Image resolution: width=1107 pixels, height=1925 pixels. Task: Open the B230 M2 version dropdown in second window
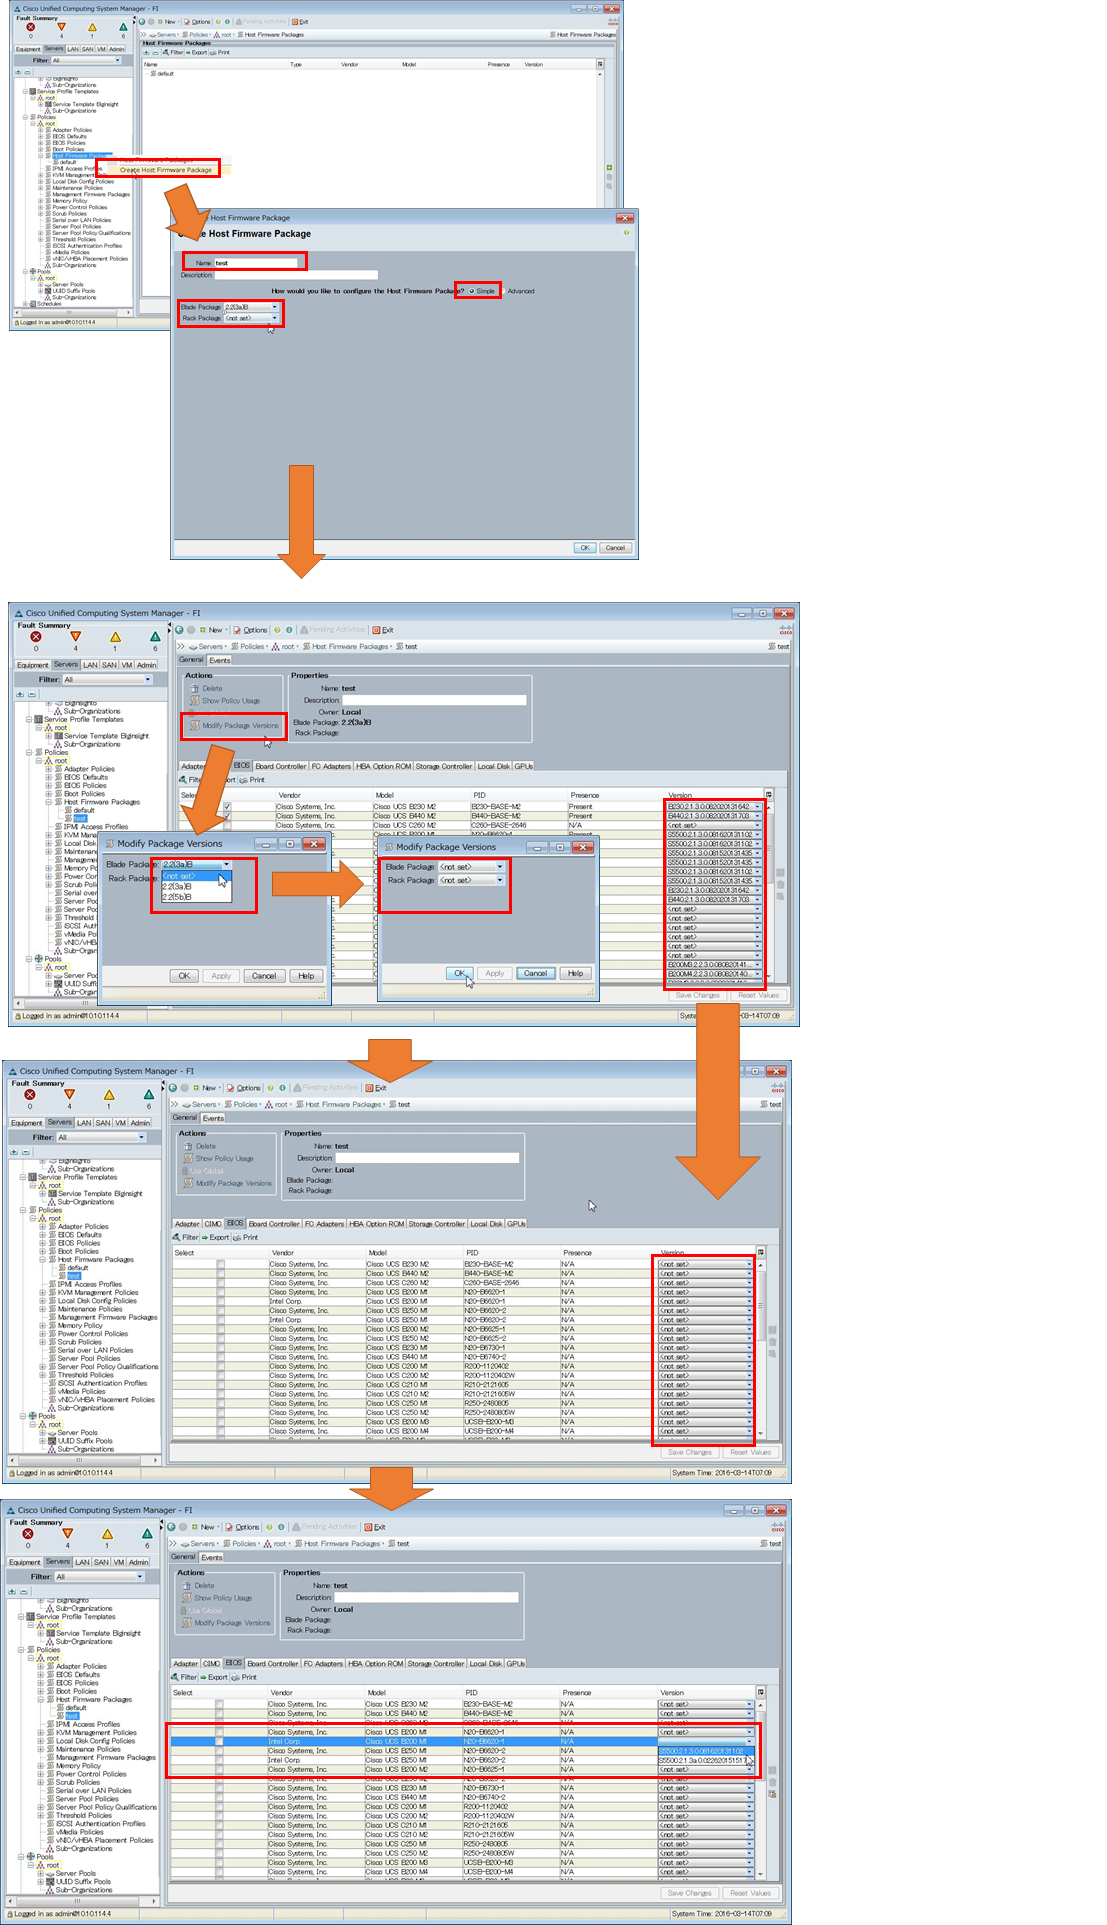pyautogui.click(x=714, y=807)
